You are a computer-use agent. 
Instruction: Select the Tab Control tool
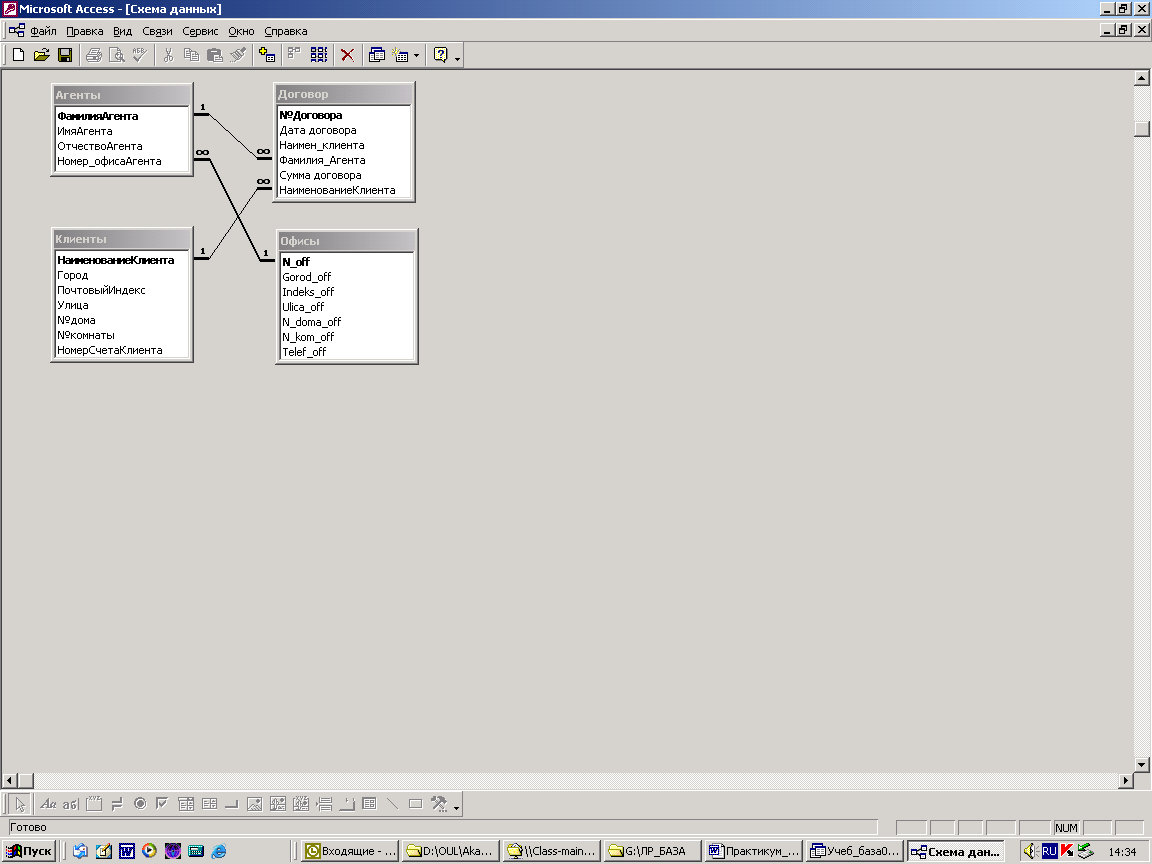tap(347, 804)
